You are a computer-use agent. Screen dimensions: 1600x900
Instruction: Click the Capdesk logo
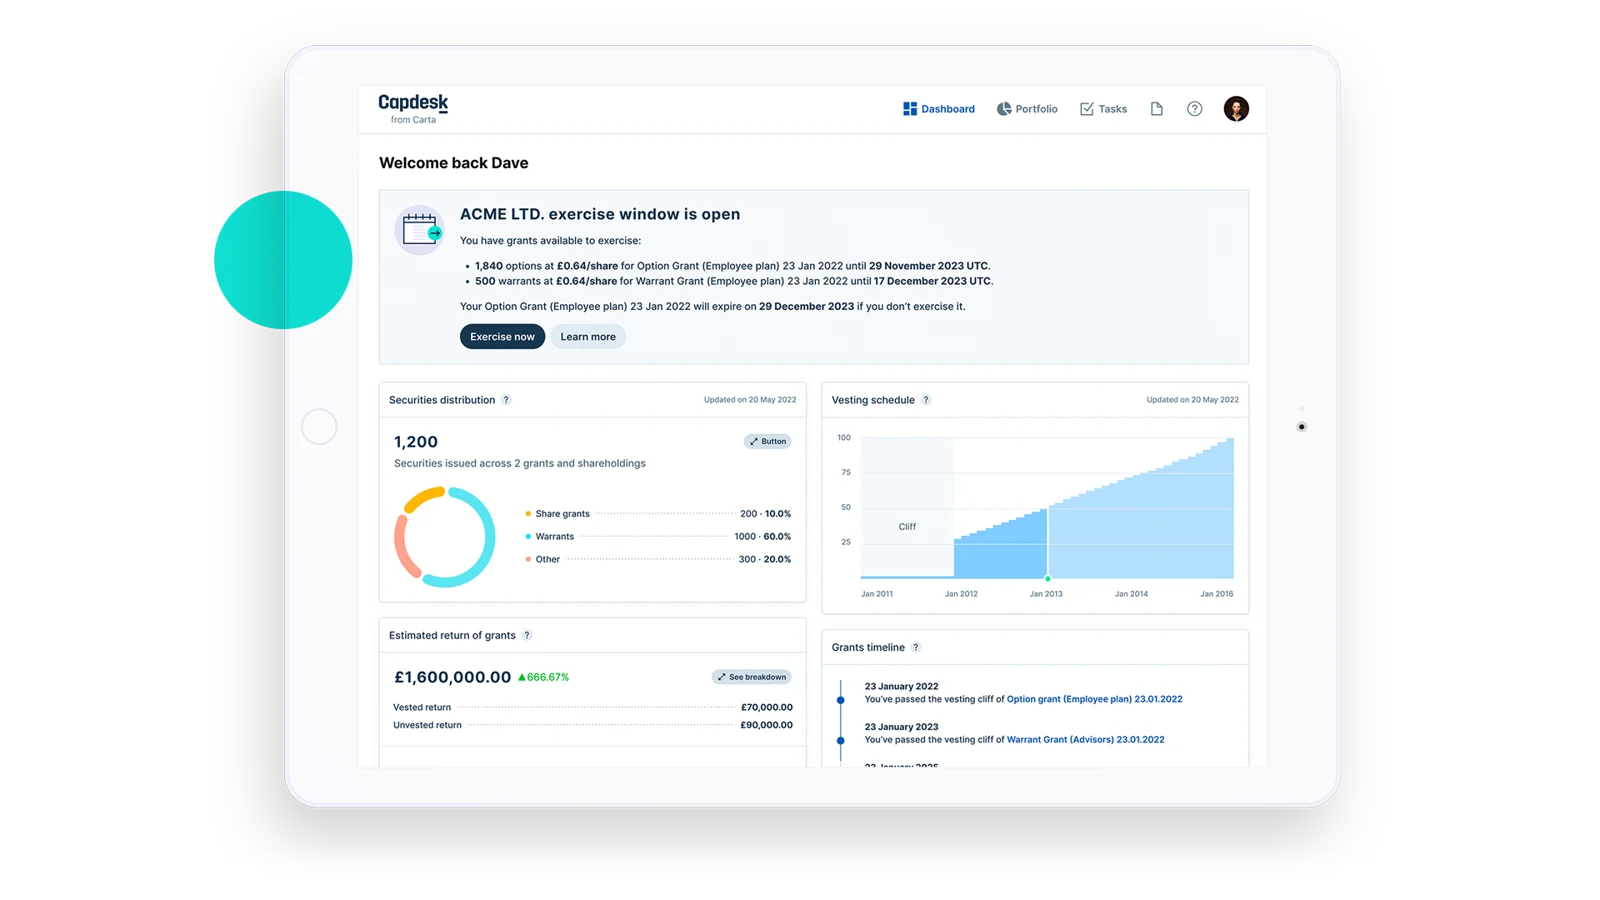pos(413,108)
